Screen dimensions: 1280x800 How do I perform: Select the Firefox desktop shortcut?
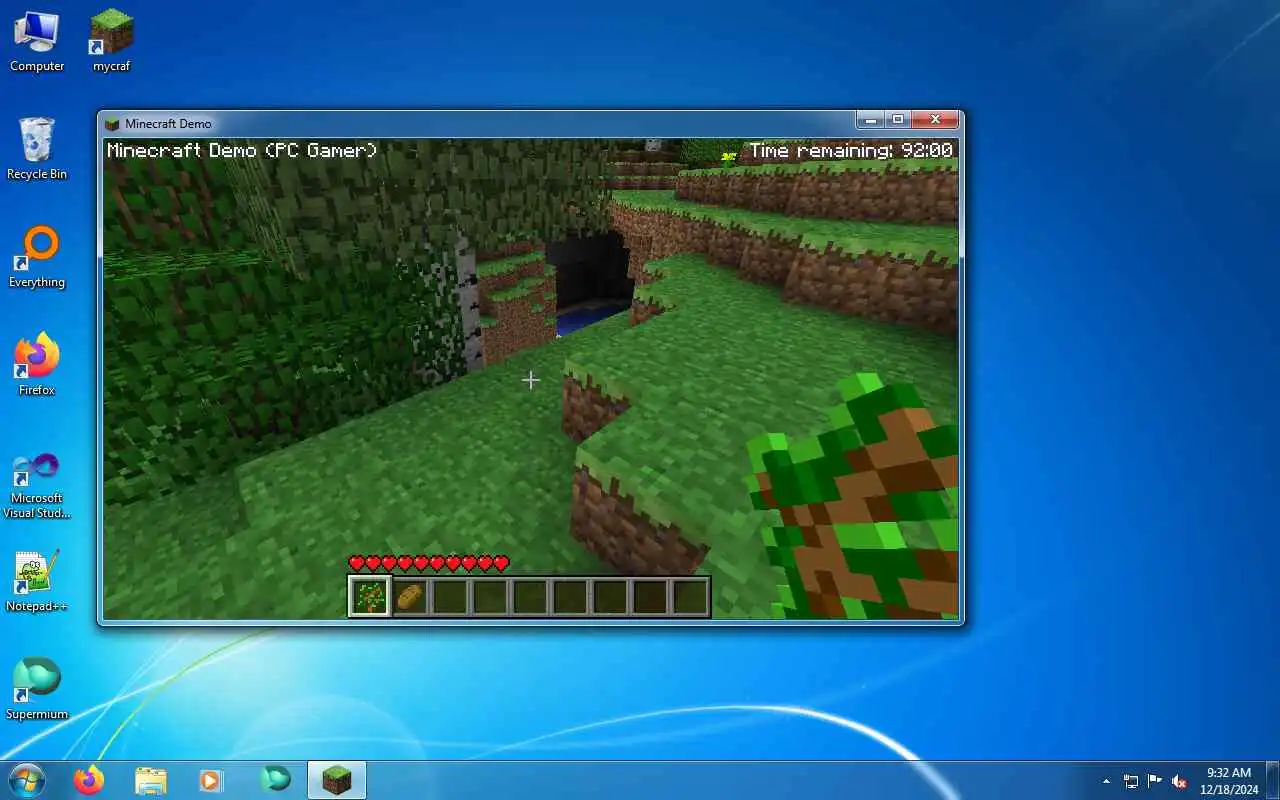(x=37, y=365)
